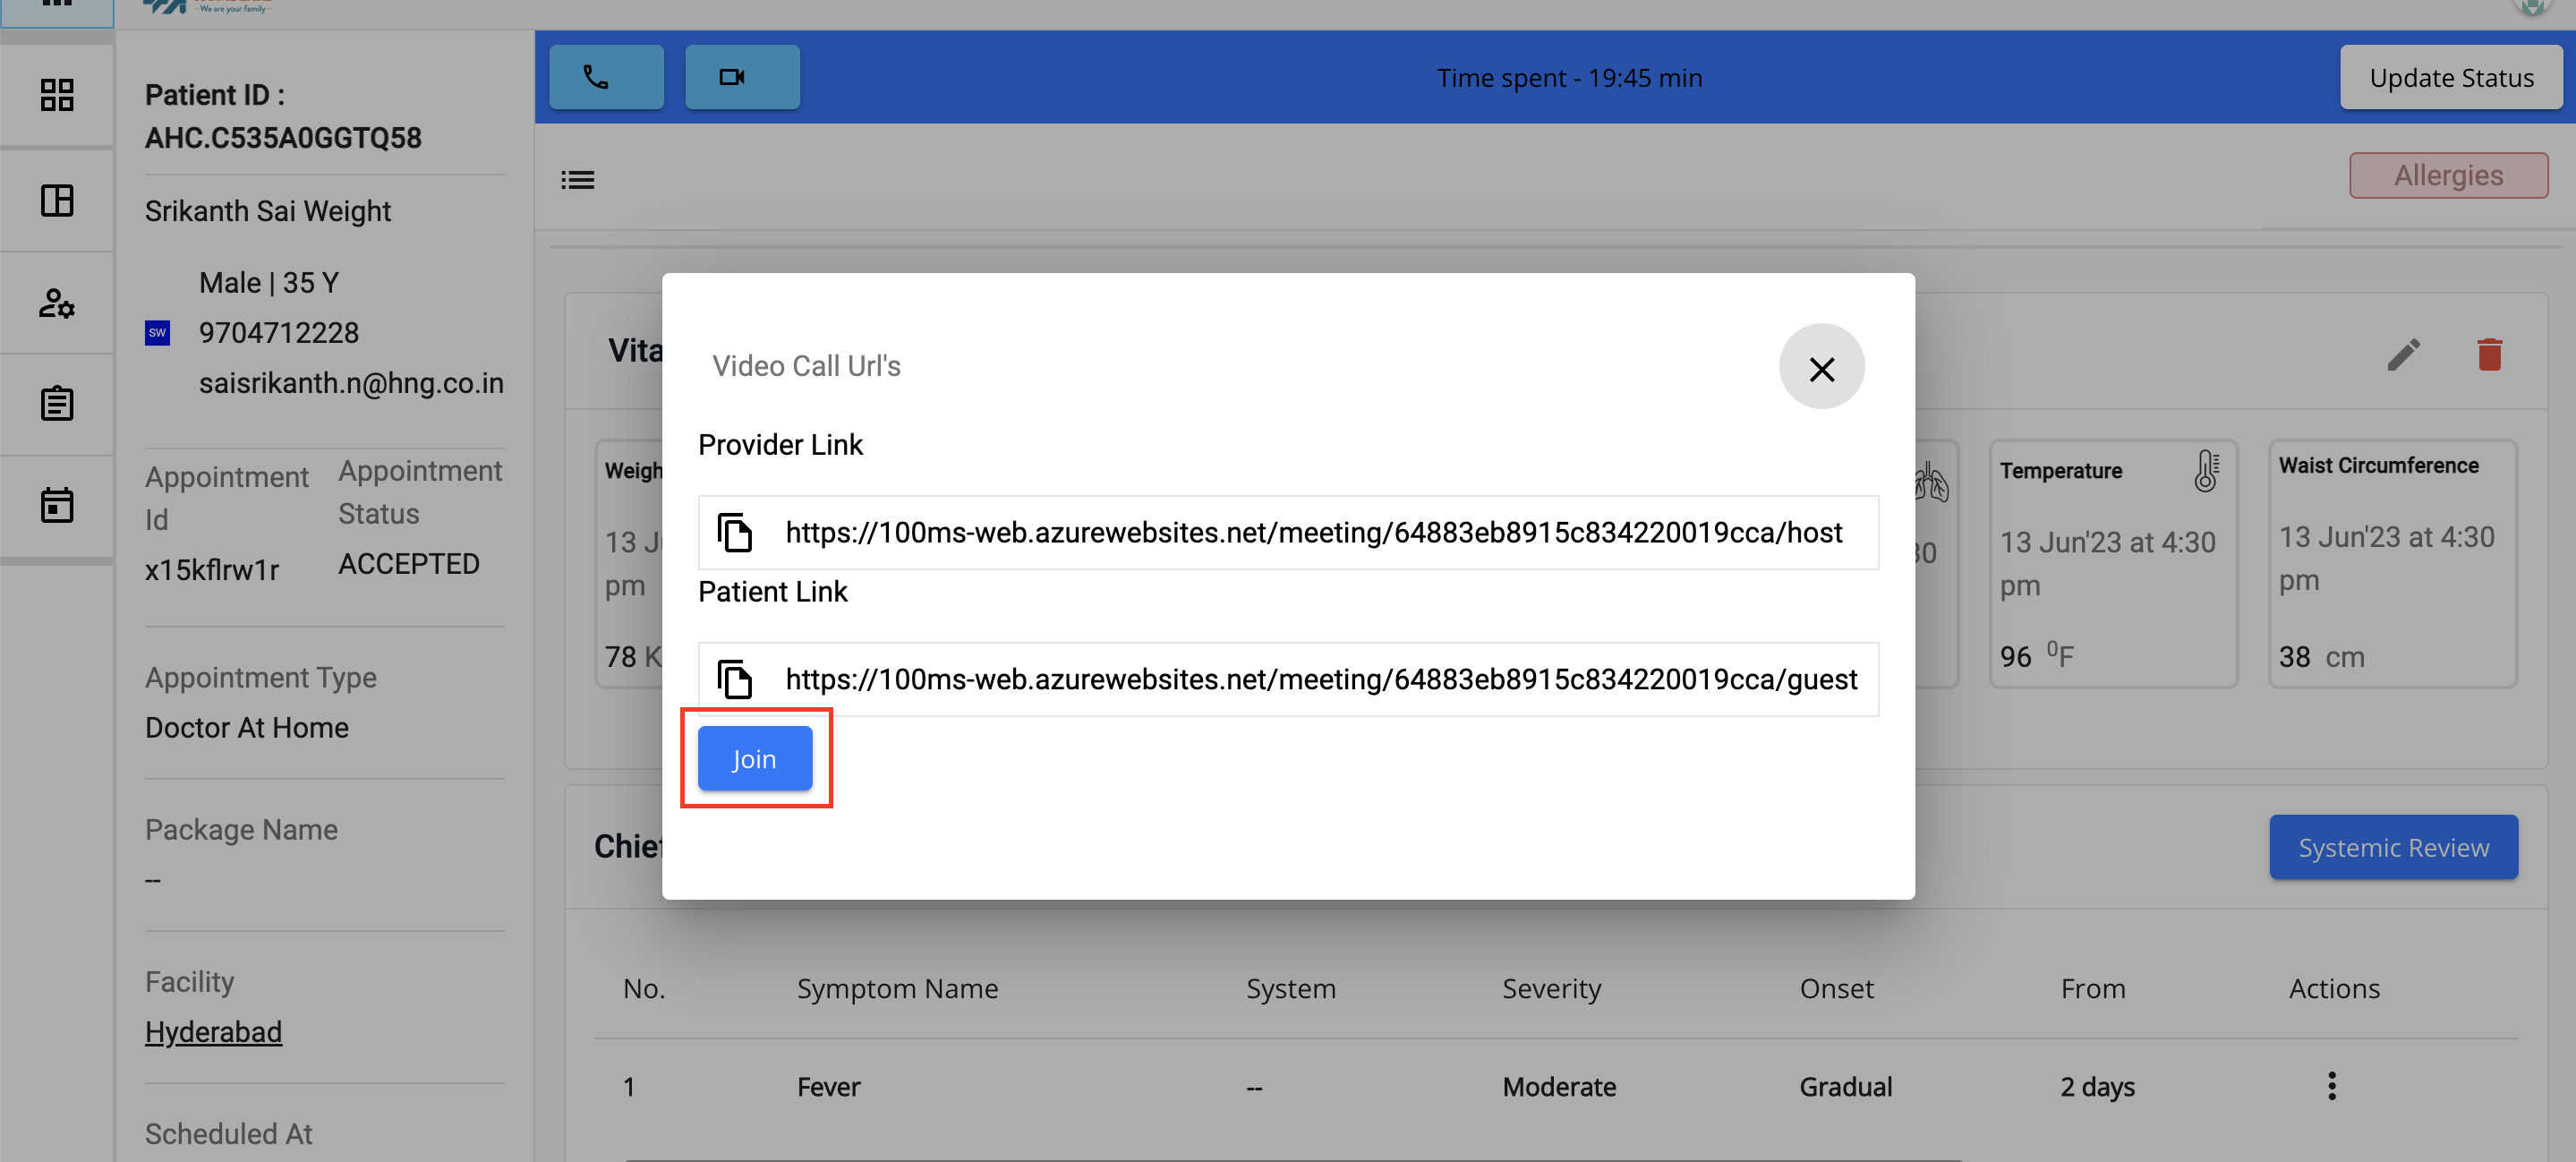Open the Allergies button

2447,175
